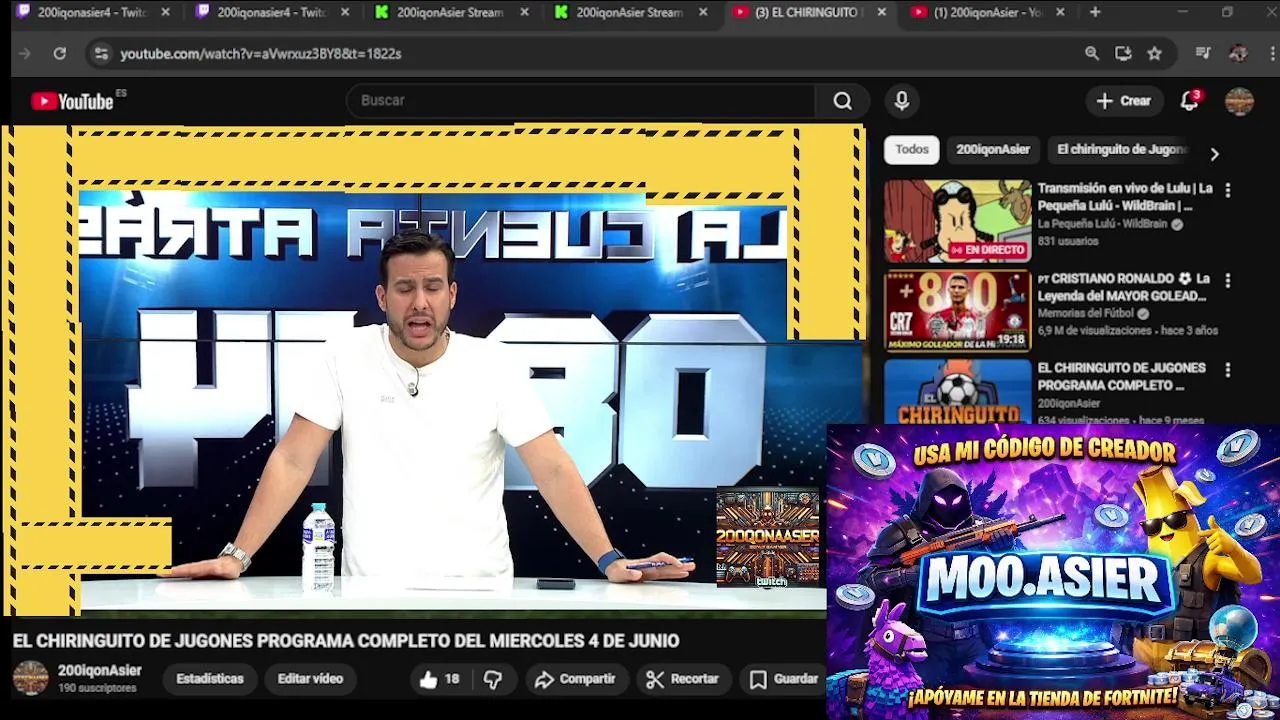Dislike the video with thumbs down
This screenshot has height=720, width=1280.
point(492,679)
